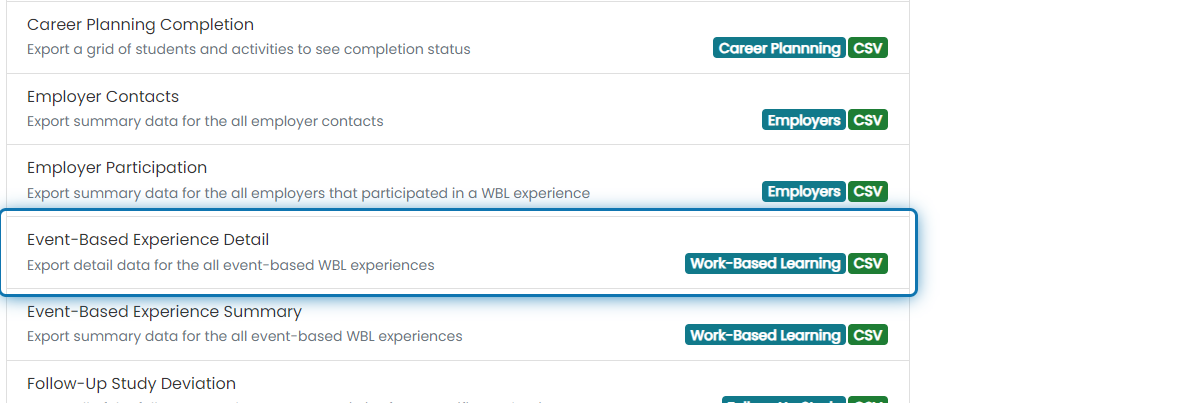1184x403 pixels.
Task: Click Employer Contacts description text
Action: click(205, 121)
